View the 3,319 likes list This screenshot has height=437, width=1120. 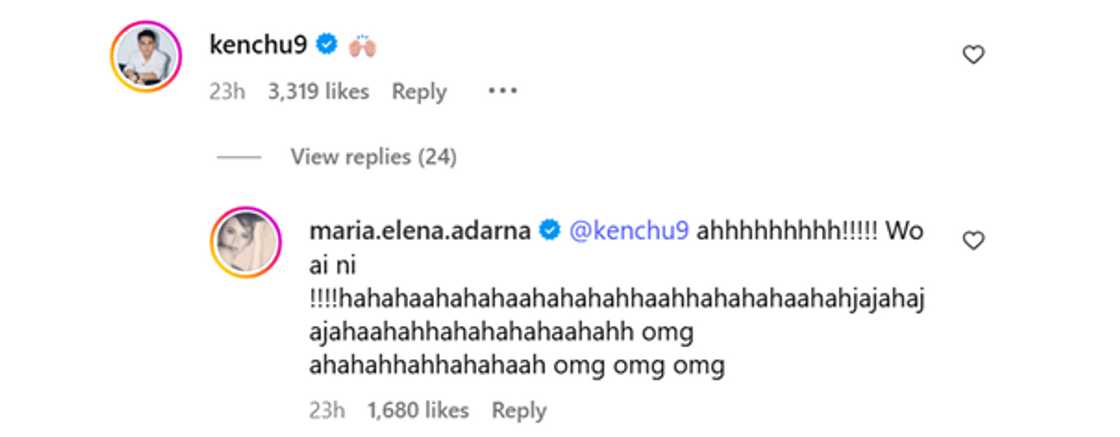[319, 92]
